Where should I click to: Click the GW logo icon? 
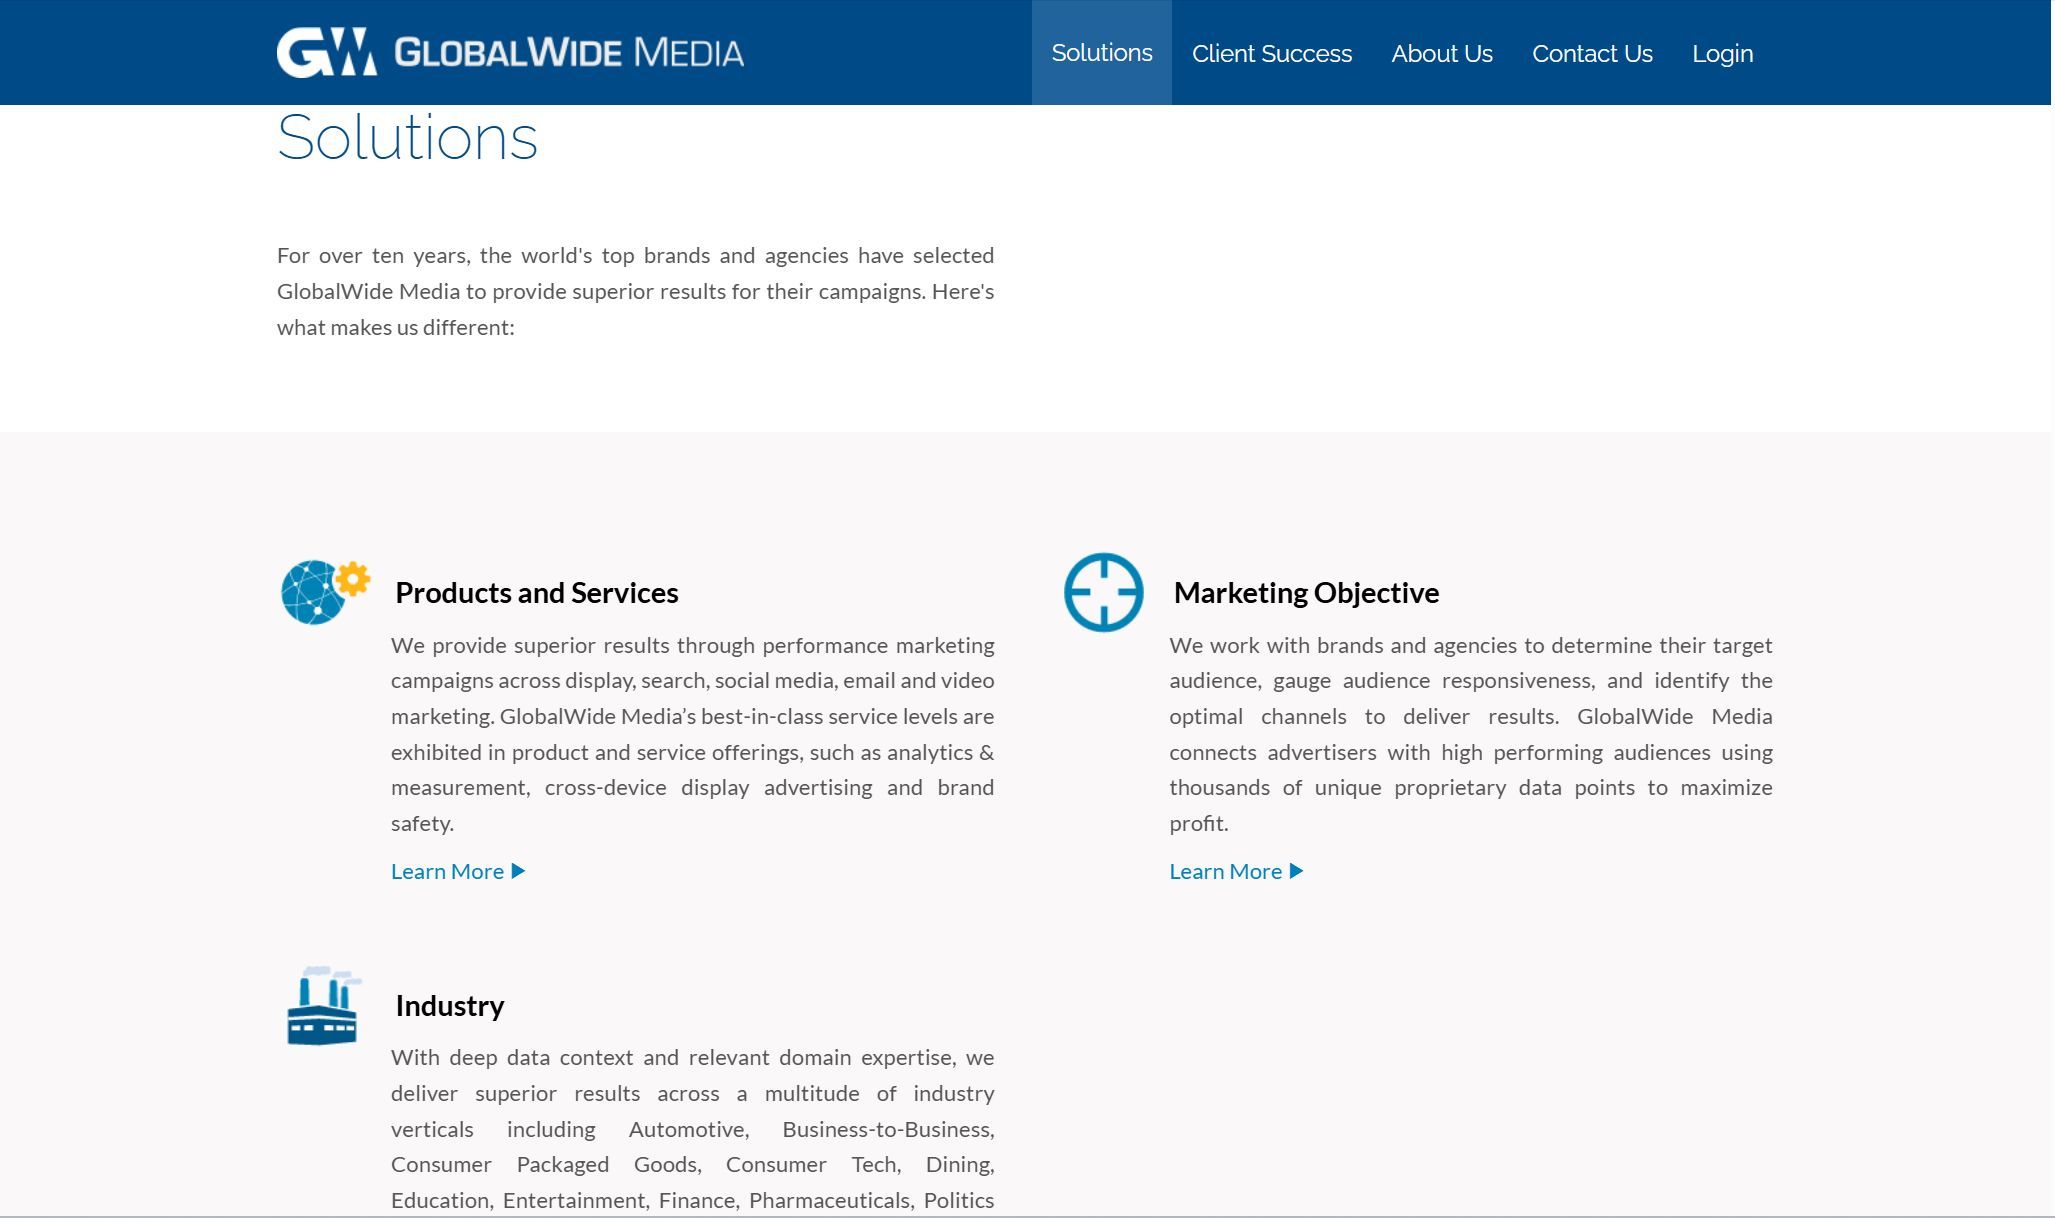click(x=326, y=52)
